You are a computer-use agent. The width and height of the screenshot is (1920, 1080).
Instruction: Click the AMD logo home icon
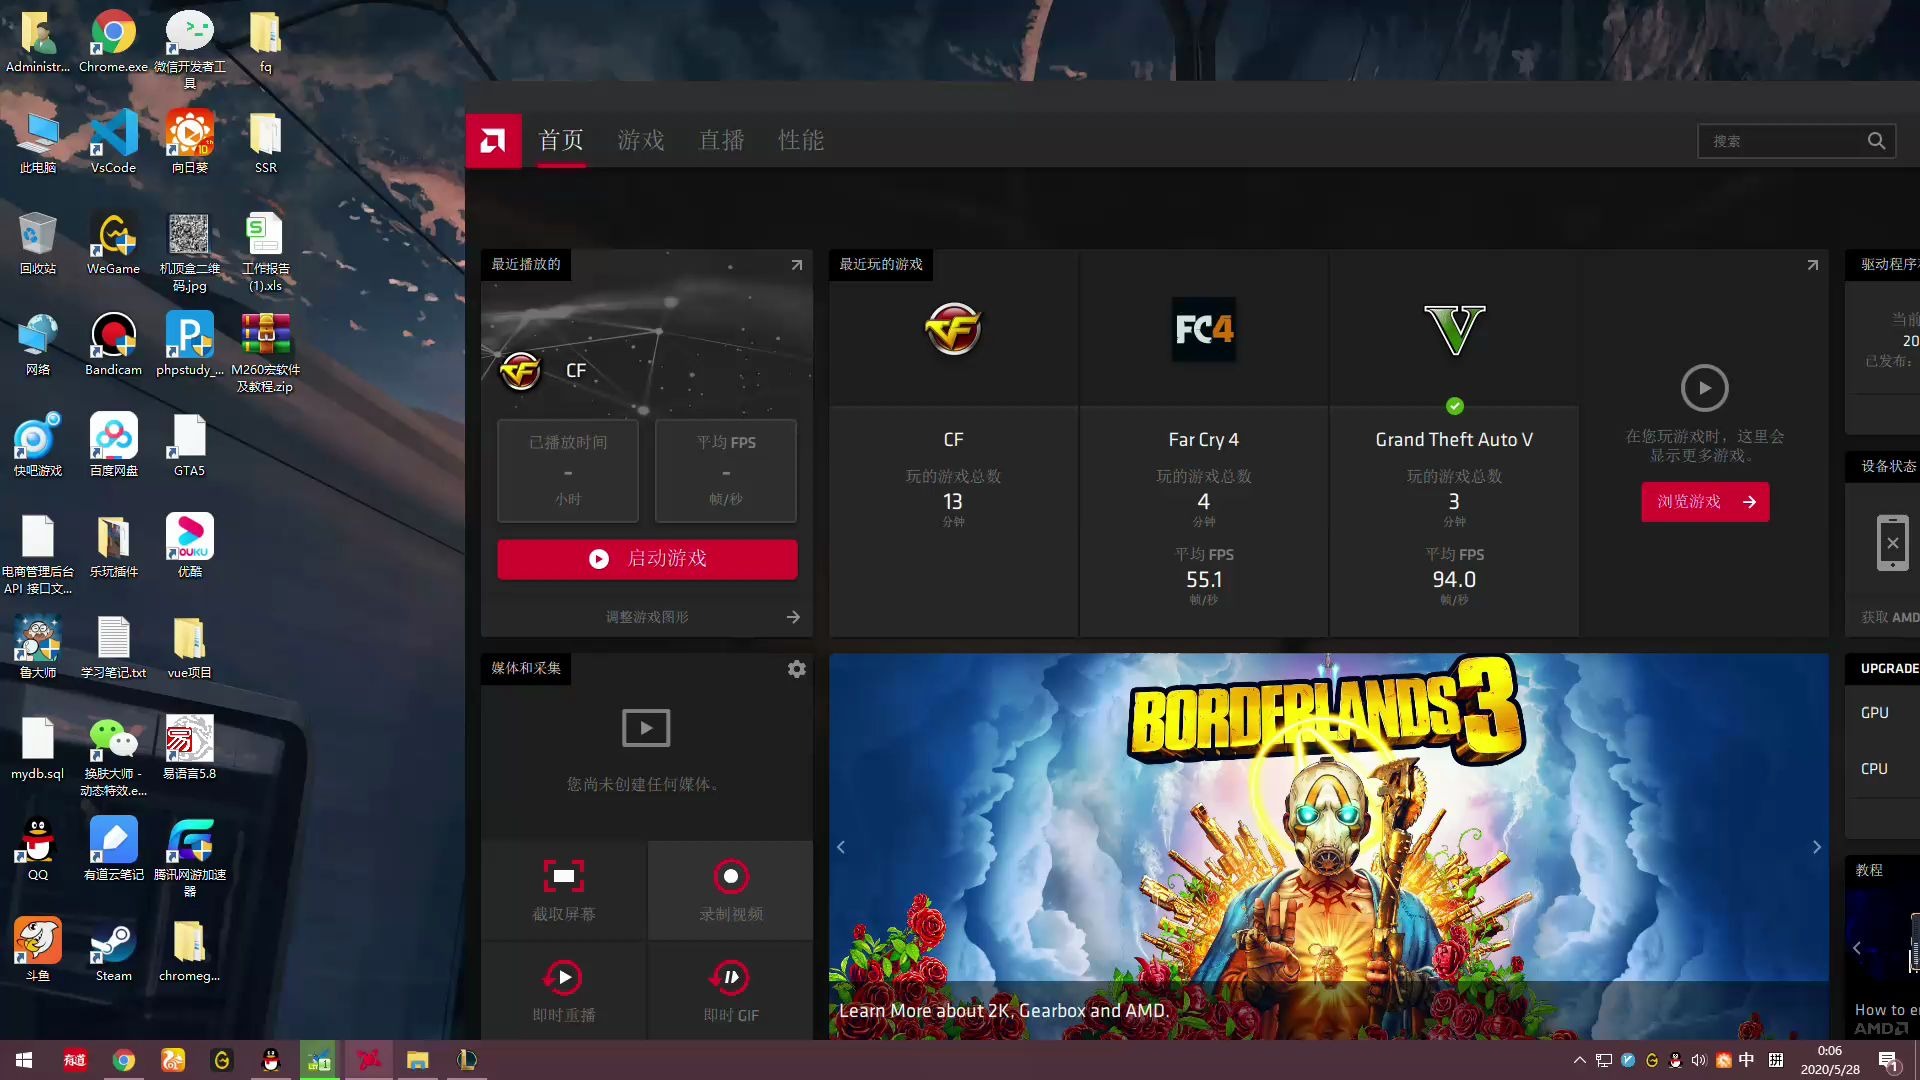pos(493,141)
